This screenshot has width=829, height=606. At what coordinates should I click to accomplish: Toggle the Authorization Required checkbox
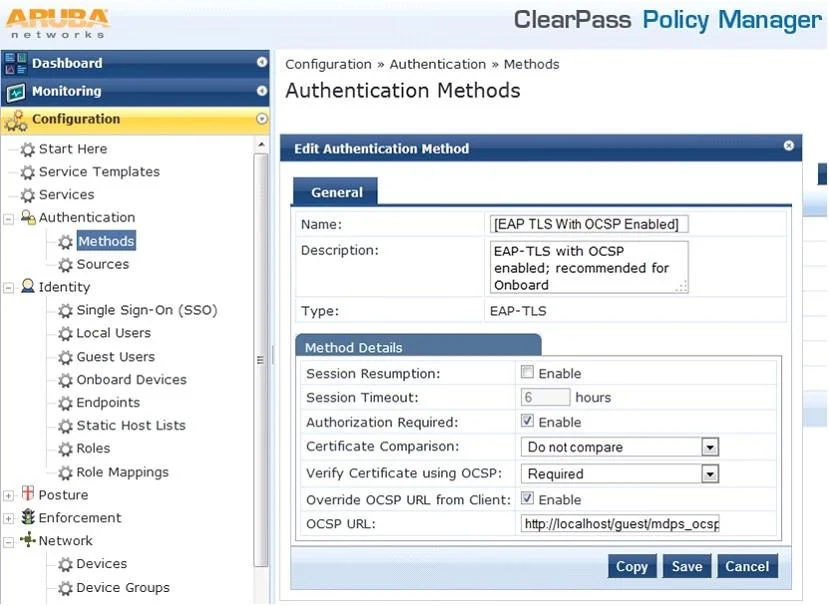coord(527,421)
